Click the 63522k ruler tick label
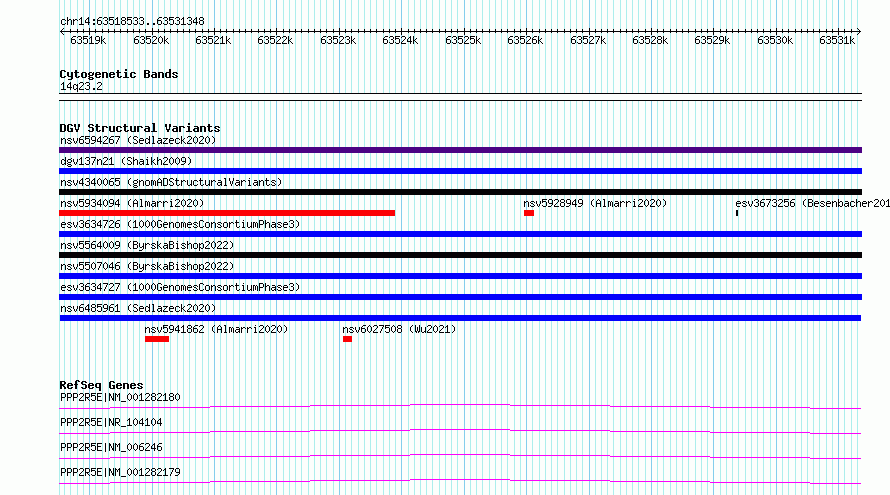Screen dimensions: 890x495 click(275, 40)
